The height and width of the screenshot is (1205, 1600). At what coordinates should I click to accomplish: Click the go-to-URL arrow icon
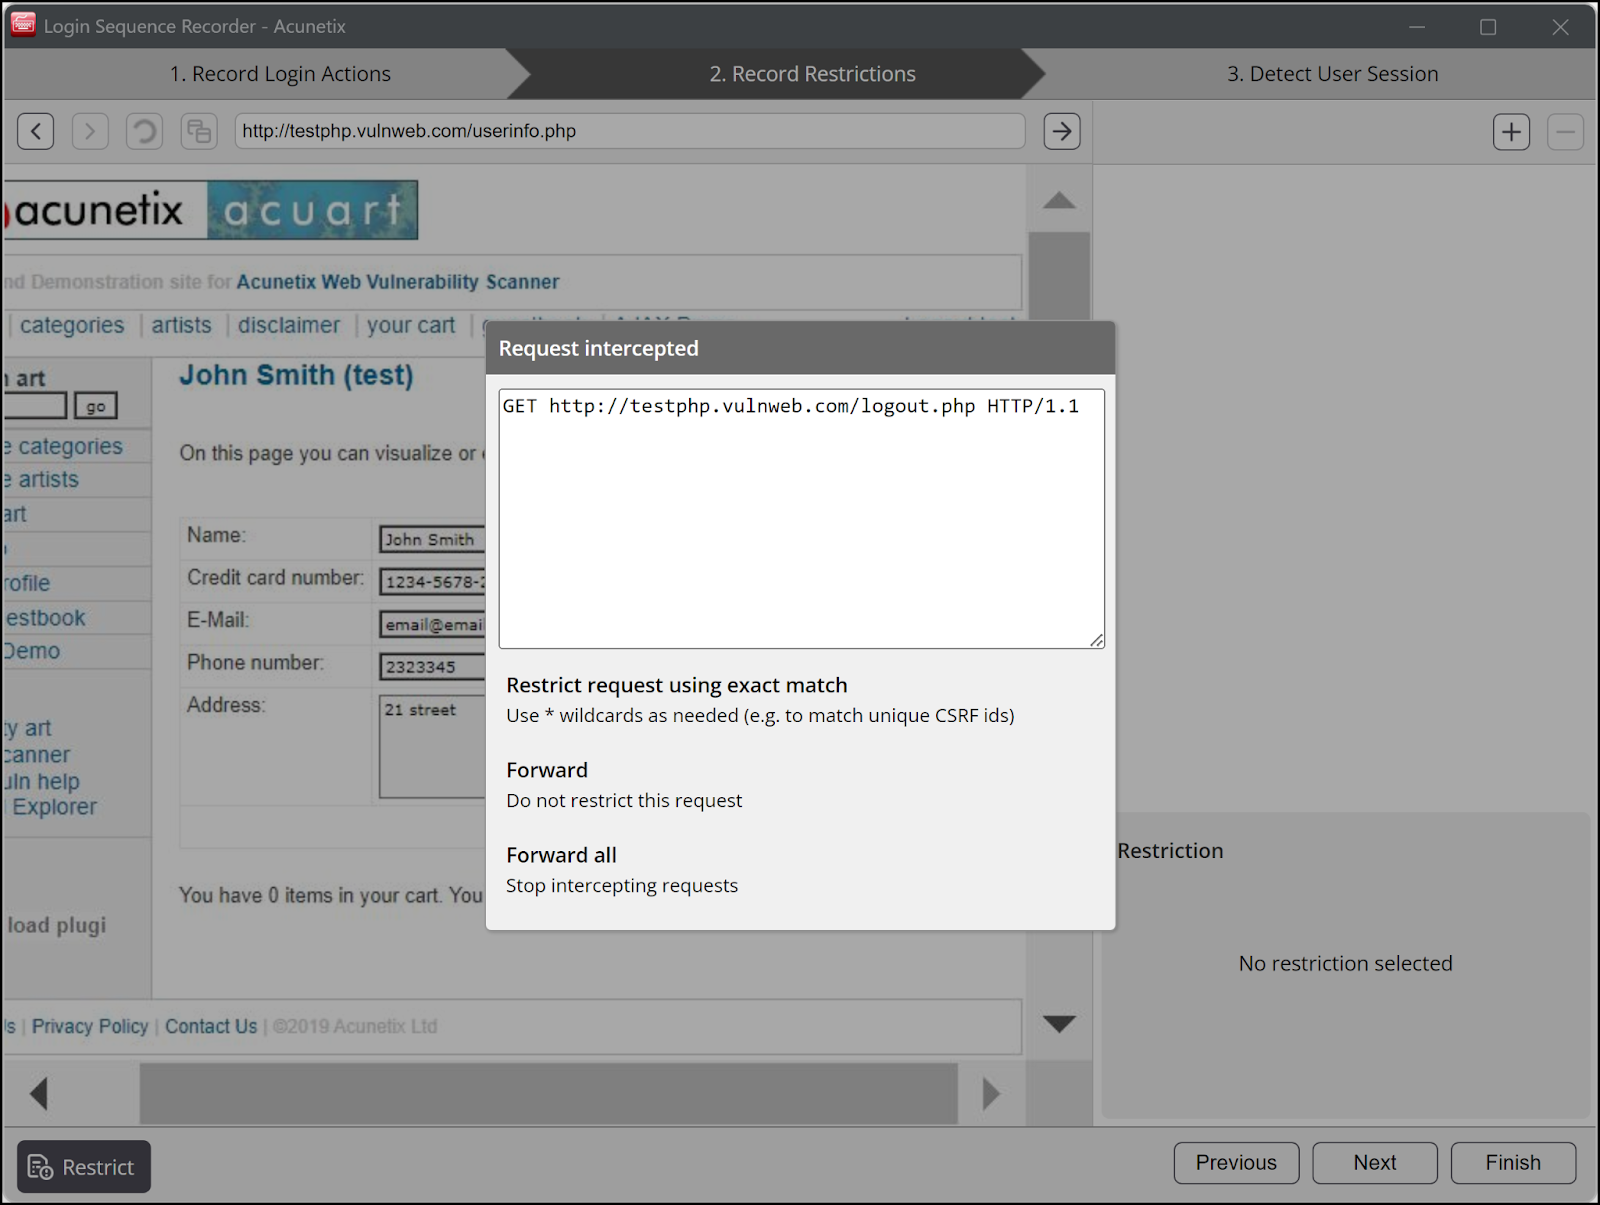pos(1062,131)
